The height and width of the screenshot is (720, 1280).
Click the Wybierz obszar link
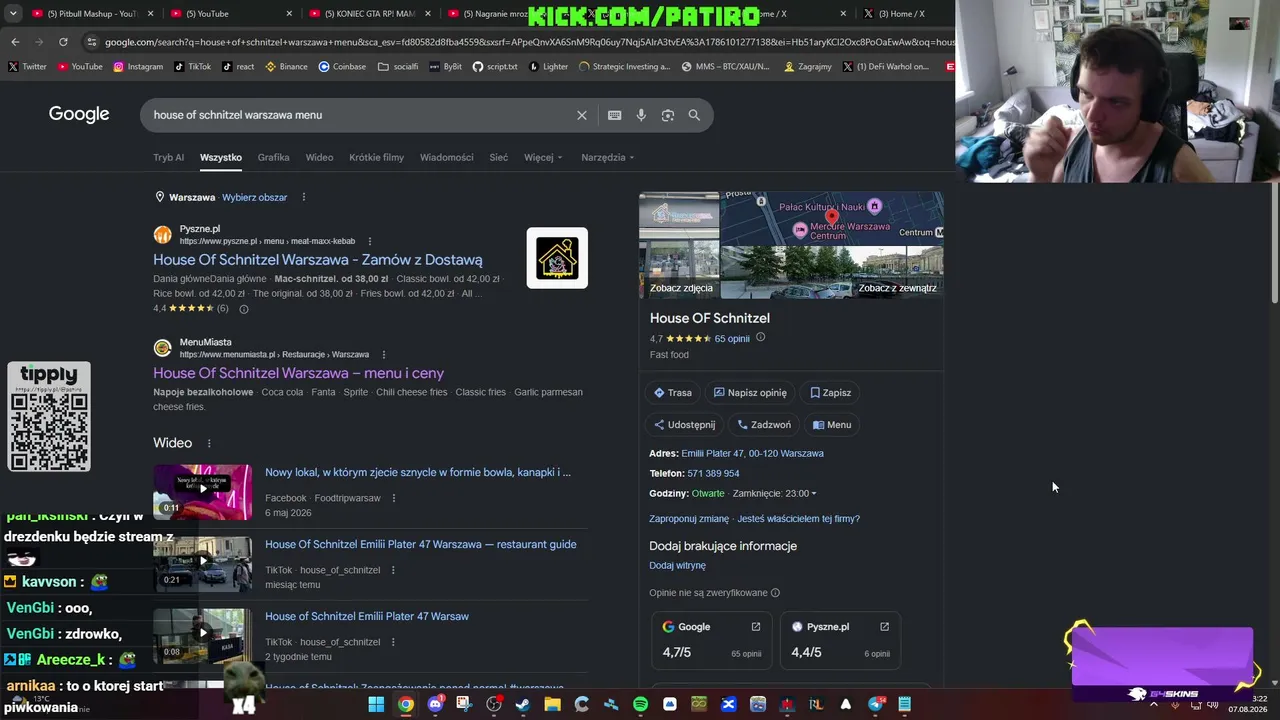(x=254, y=197)
